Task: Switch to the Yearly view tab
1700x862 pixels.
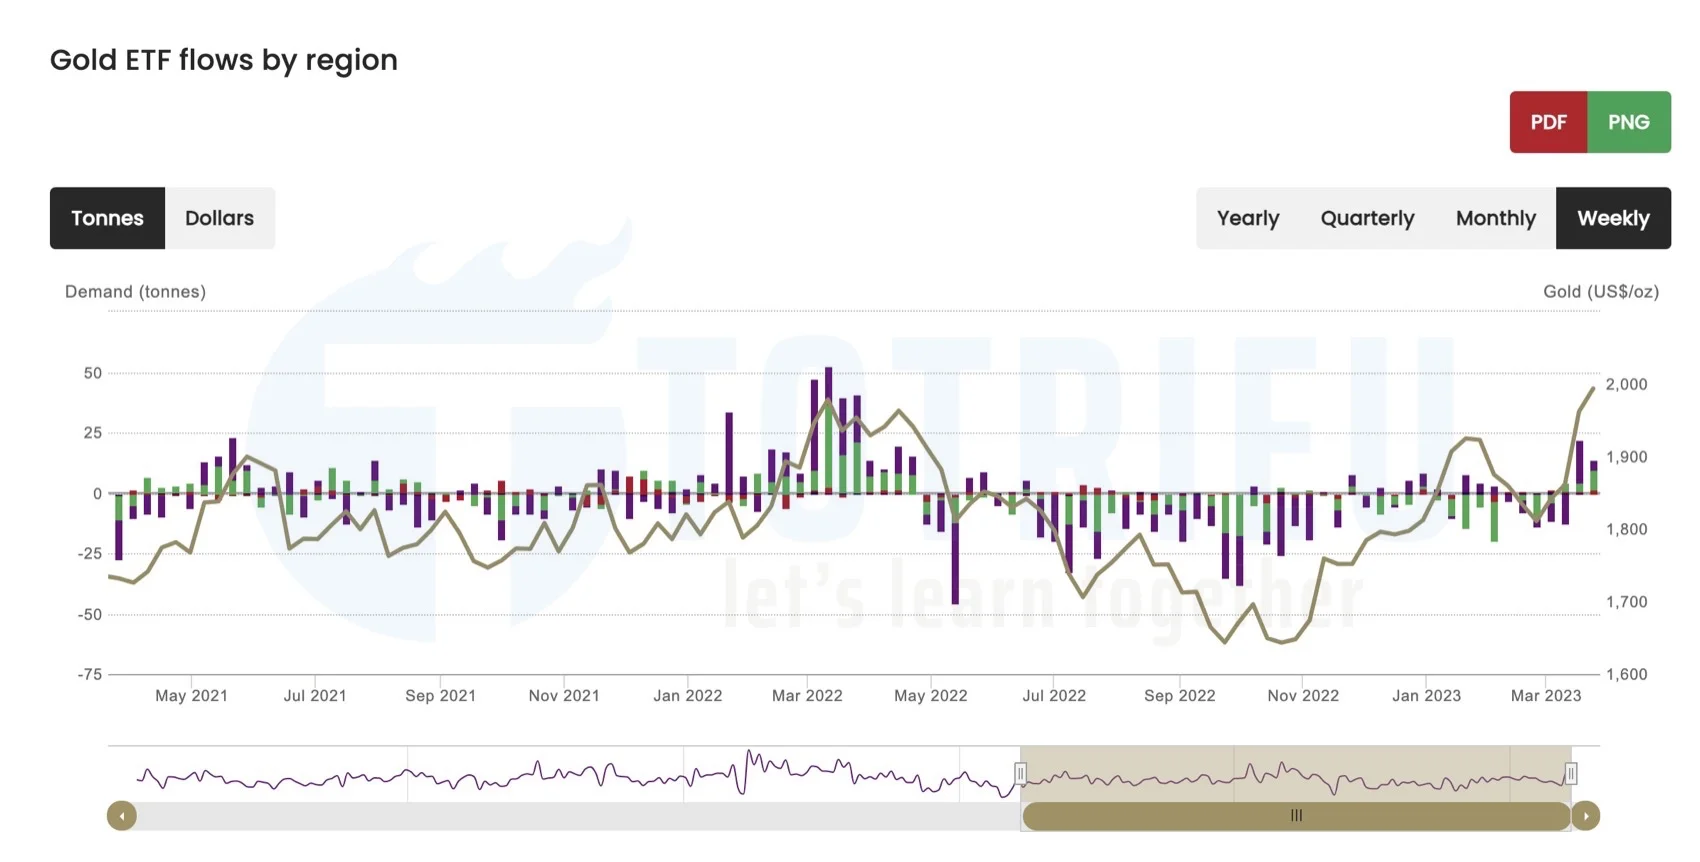Action: (x=1247, y=218)
